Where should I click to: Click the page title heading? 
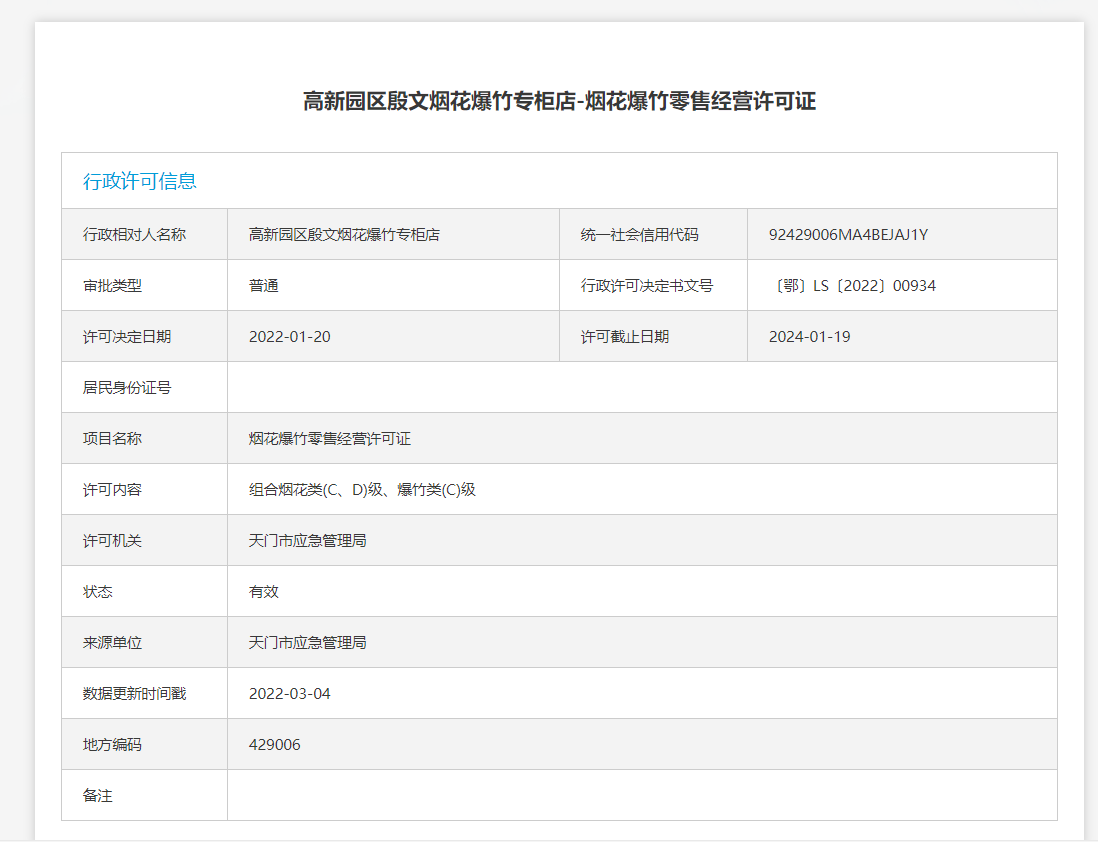(559, 101)
